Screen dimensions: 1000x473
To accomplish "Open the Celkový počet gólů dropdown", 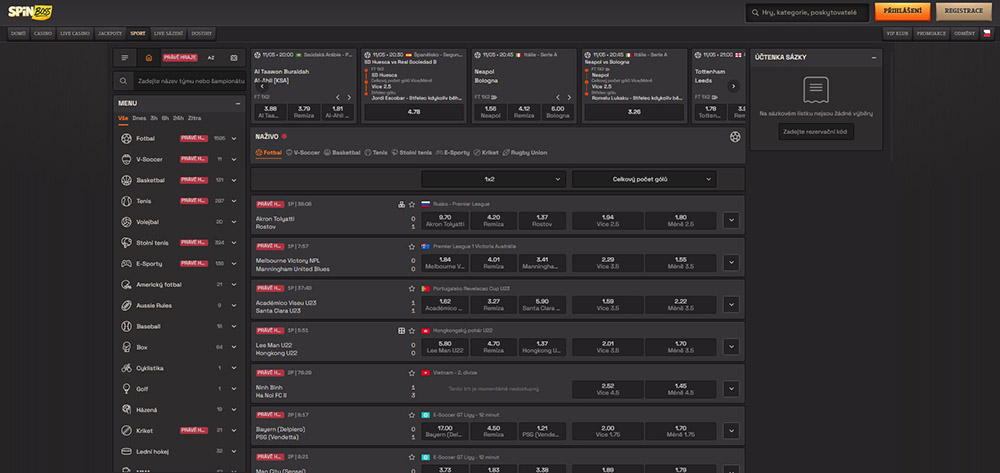I will point(644,180).
